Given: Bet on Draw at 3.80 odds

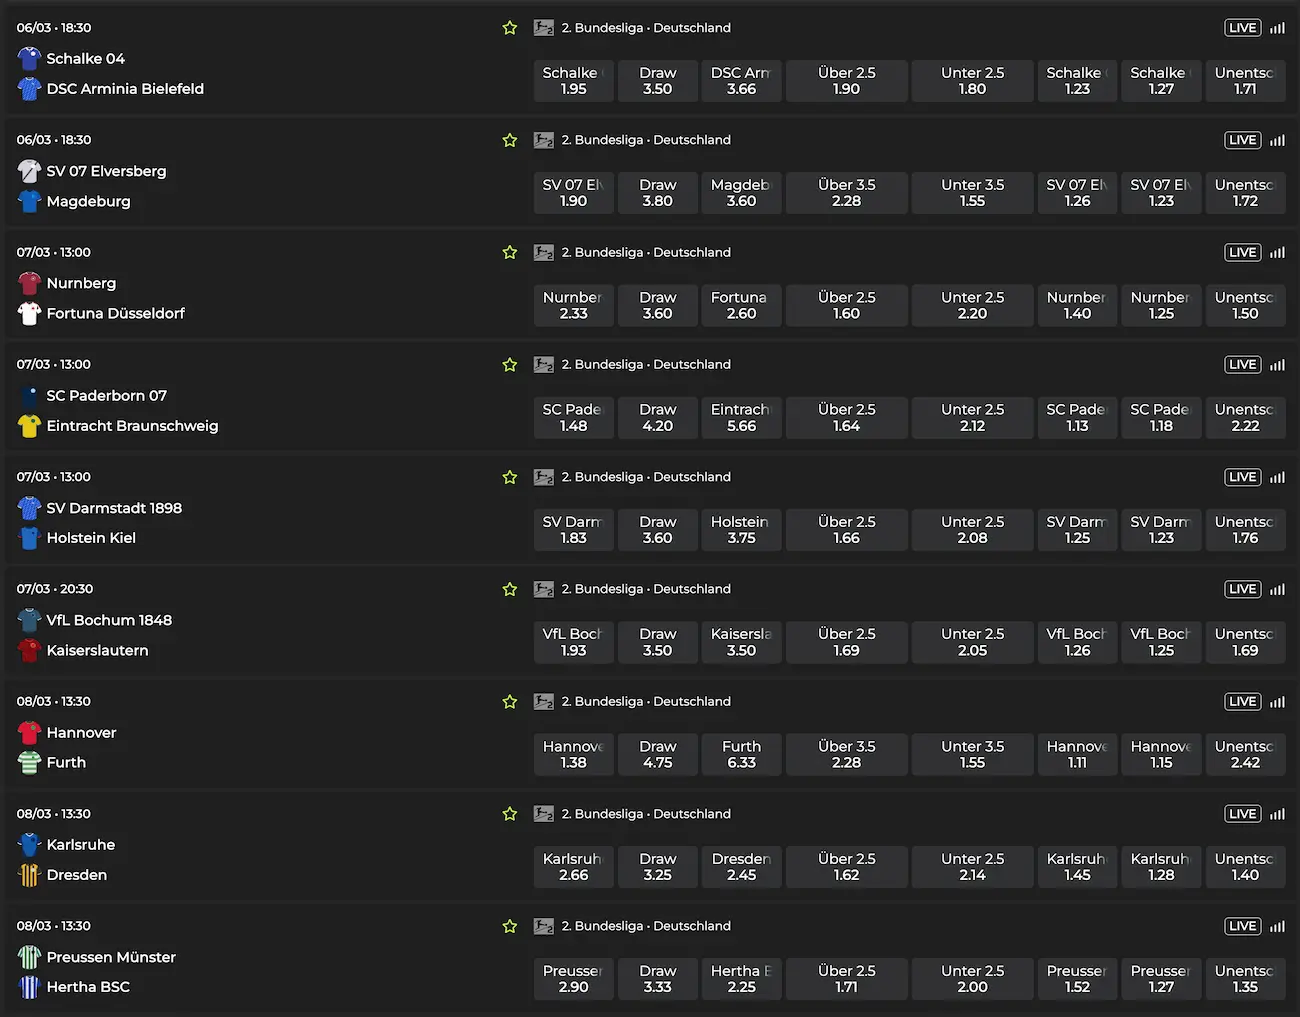Looking at the screenshot, I should click(x=658, y=193).
